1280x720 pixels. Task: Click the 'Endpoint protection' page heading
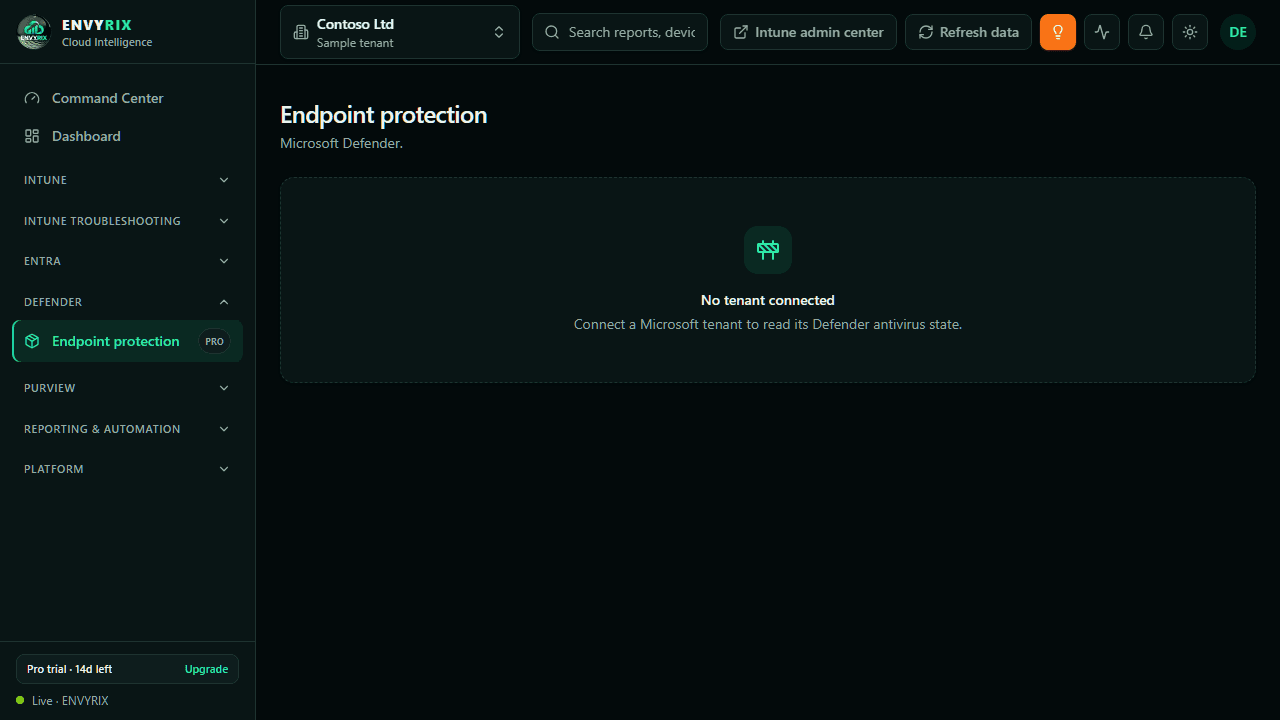point(384,115)
